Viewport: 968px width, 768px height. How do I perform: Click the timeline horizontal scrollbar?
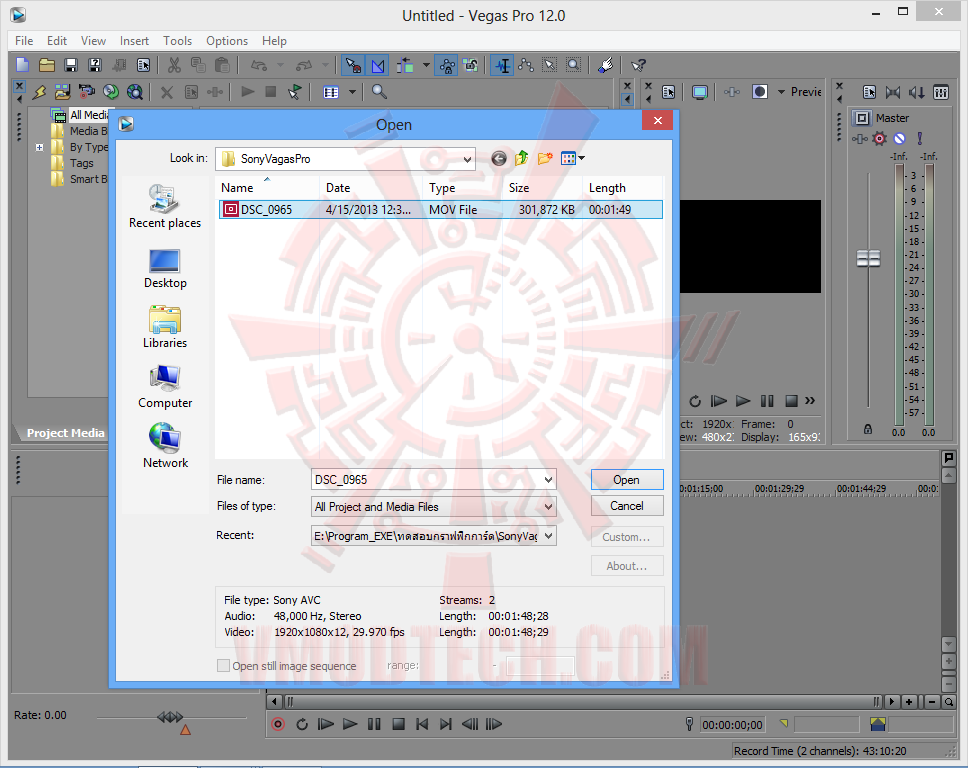click(583, 702)
